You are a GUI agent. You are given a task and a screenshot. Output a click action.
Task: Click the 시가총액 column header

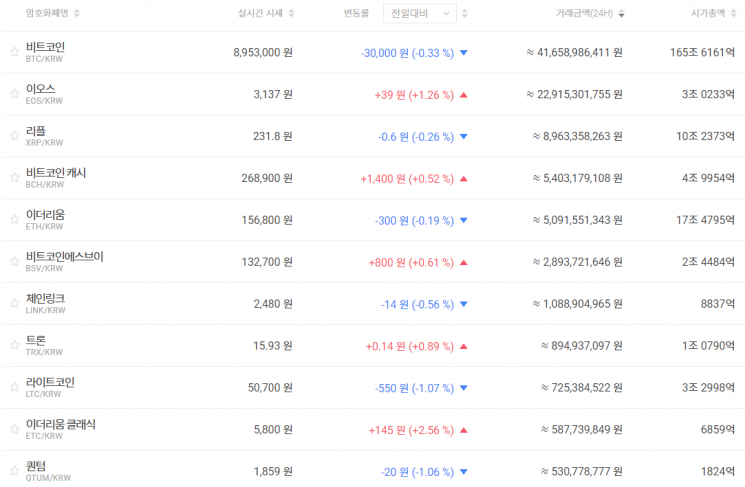click(708, 13)
